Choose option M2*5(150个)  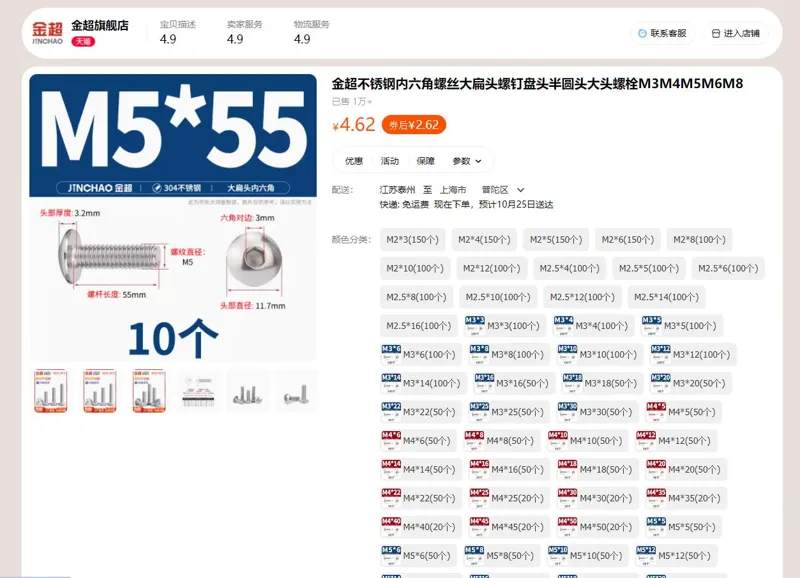(556, 240)
